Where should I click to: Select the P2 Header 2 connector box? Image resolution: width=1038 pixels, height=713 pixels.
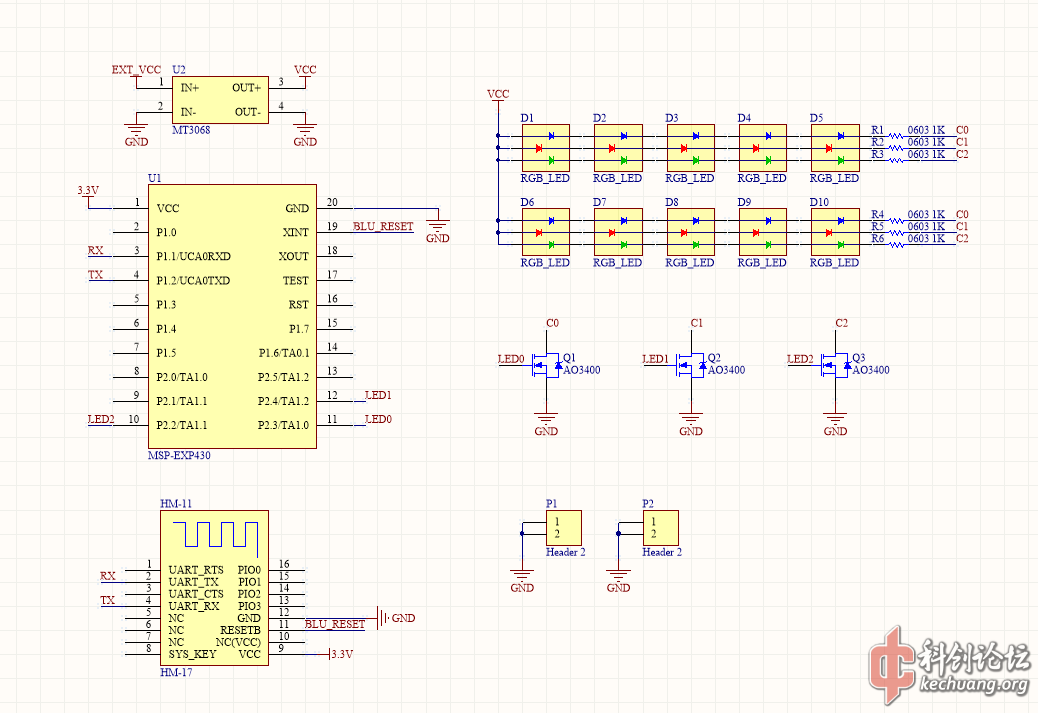click(661, 528)
